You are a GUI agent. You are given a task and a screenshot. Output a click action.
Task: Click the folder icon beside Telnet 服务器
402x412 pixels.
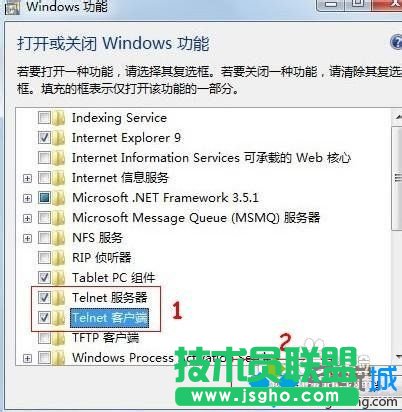pyautogui.click(x=59, y=298)
